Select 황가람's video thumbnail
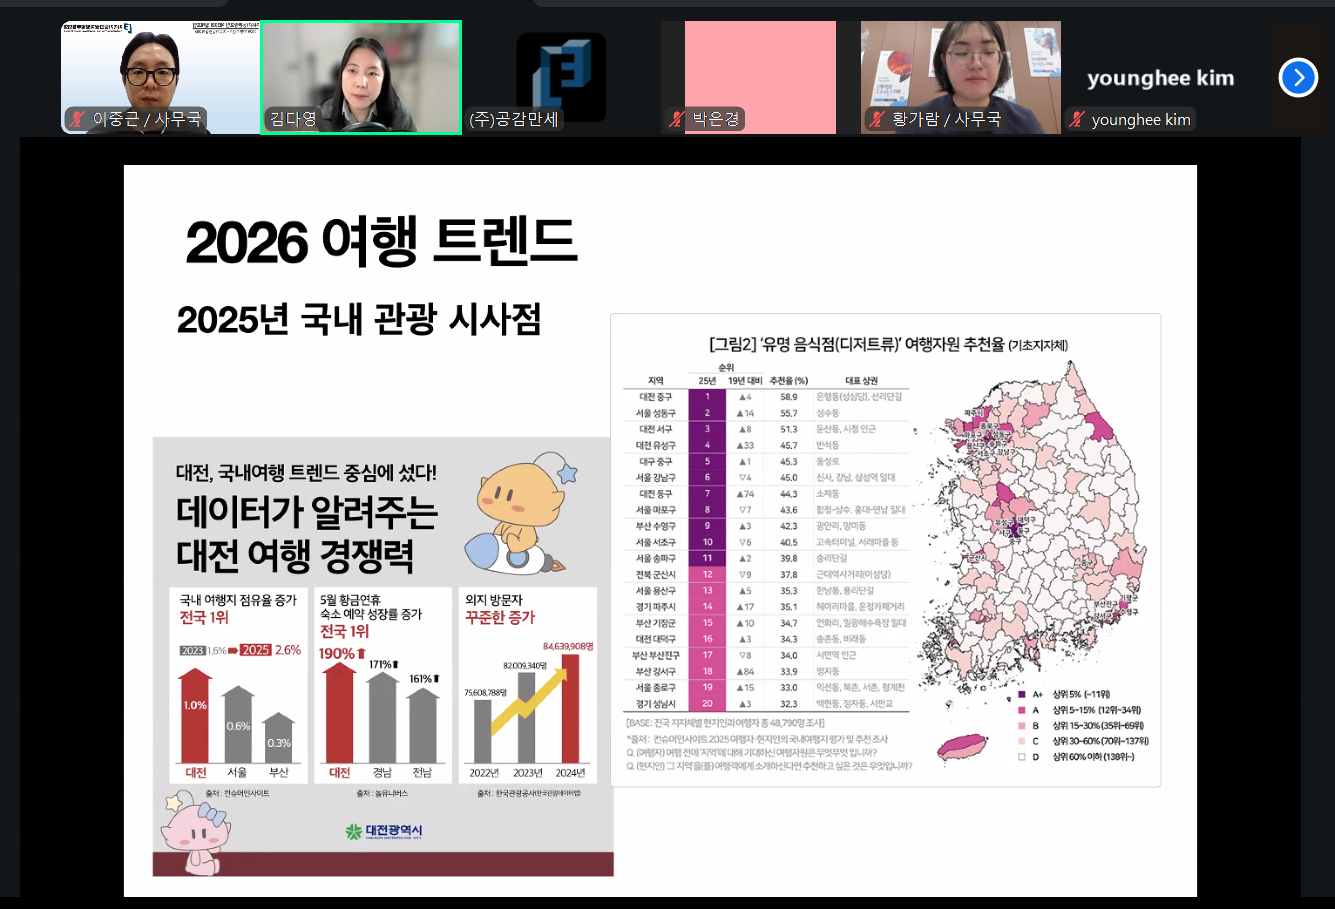The width and height of the screenshot is (1335, 909). pos(961,77)
